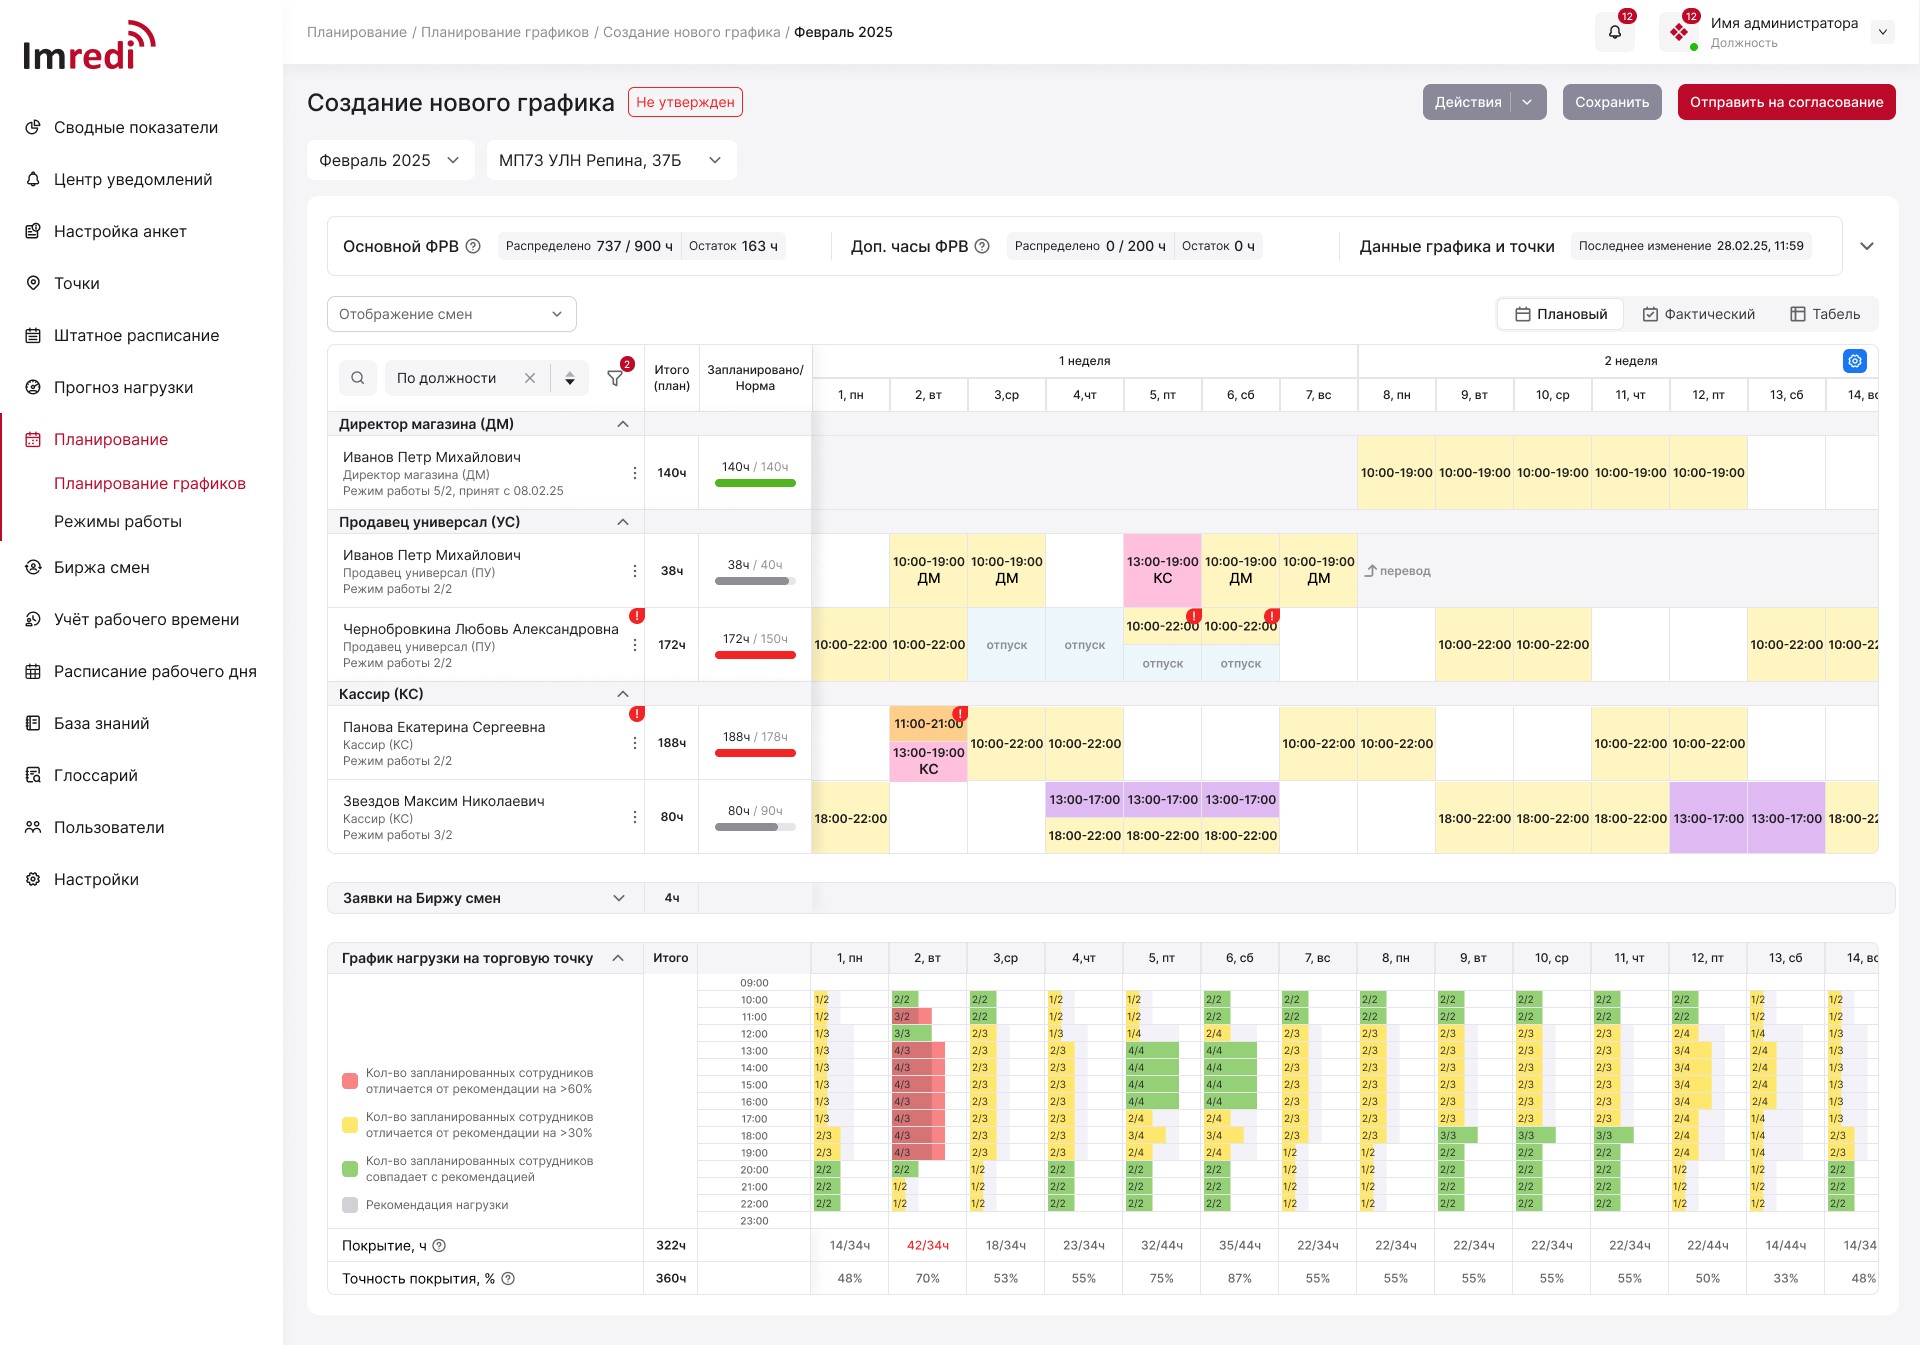Click the search magnifier icon in table header
Image resolution: width=1920 pixels, height=1345 pixels.
[x=358, y=378]
